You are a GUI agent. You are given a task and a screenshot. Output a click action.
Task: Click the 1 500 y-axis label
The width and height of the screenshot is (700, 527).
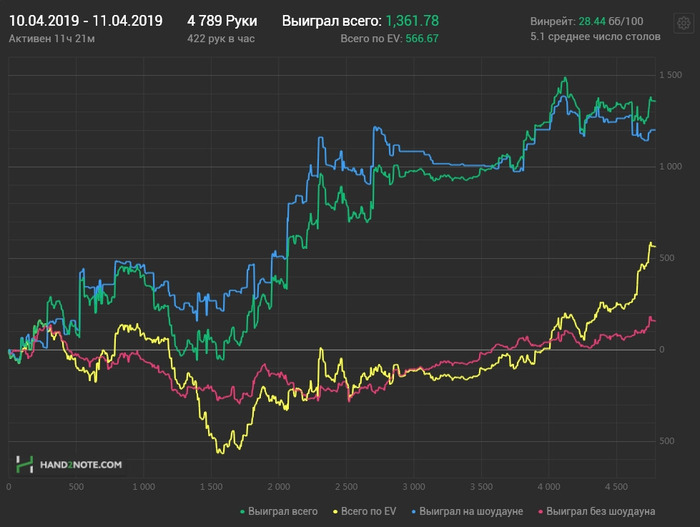point(671,75)
